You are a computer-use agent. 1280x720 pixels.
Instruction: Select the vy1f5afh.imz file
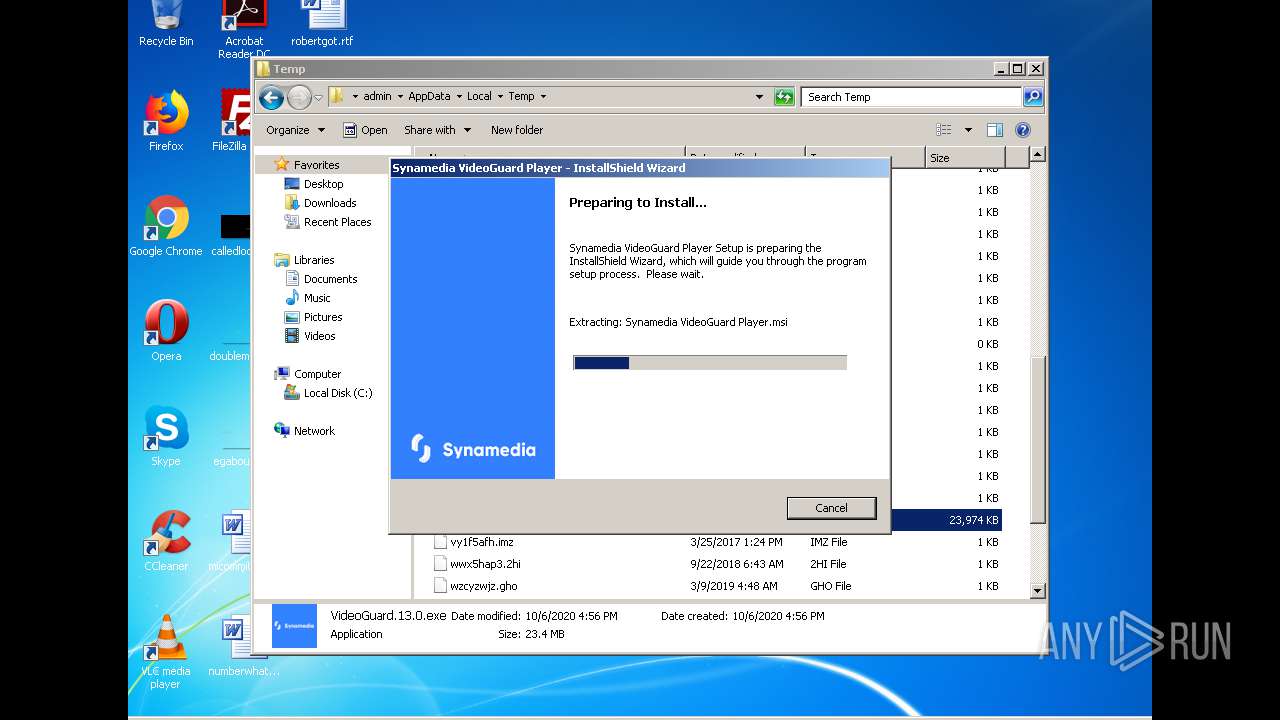(482, 542)
